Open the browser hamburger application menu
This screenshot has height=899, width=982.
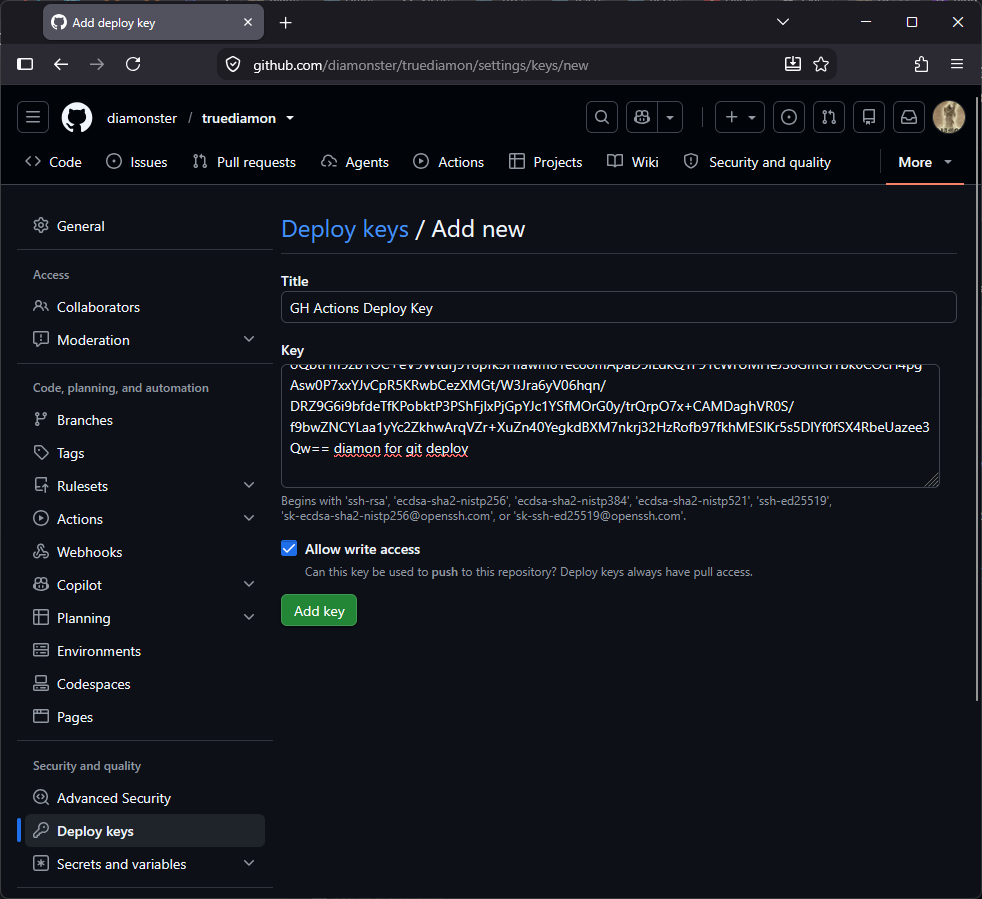pyautogui.click(x=956, y=64)
